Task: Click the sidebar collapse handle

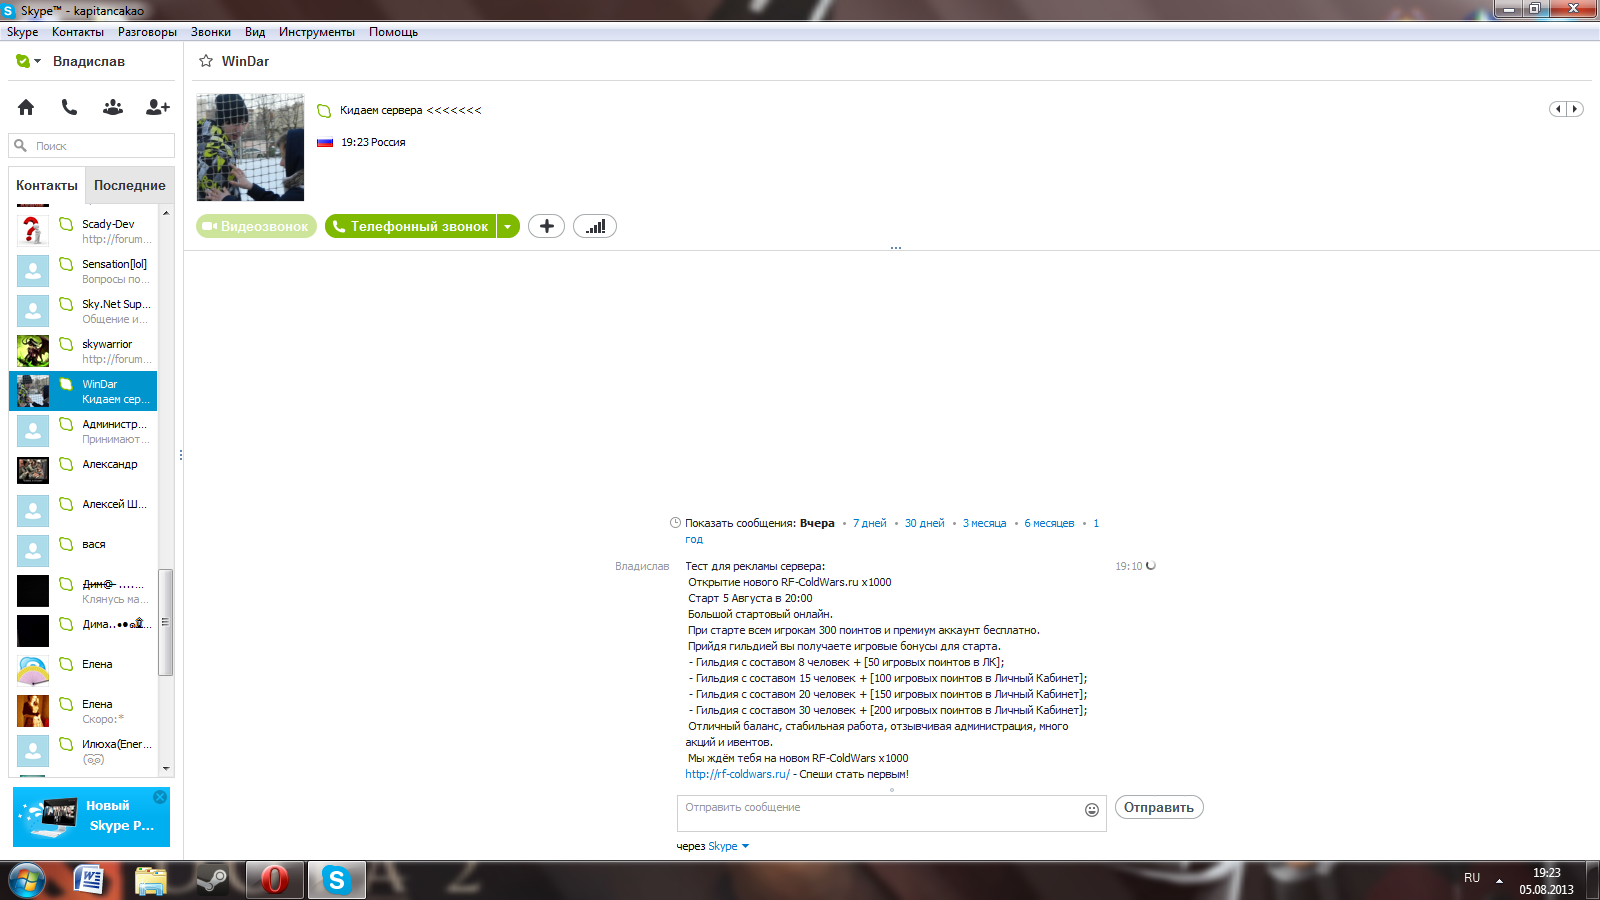Action: click(180, 455)
